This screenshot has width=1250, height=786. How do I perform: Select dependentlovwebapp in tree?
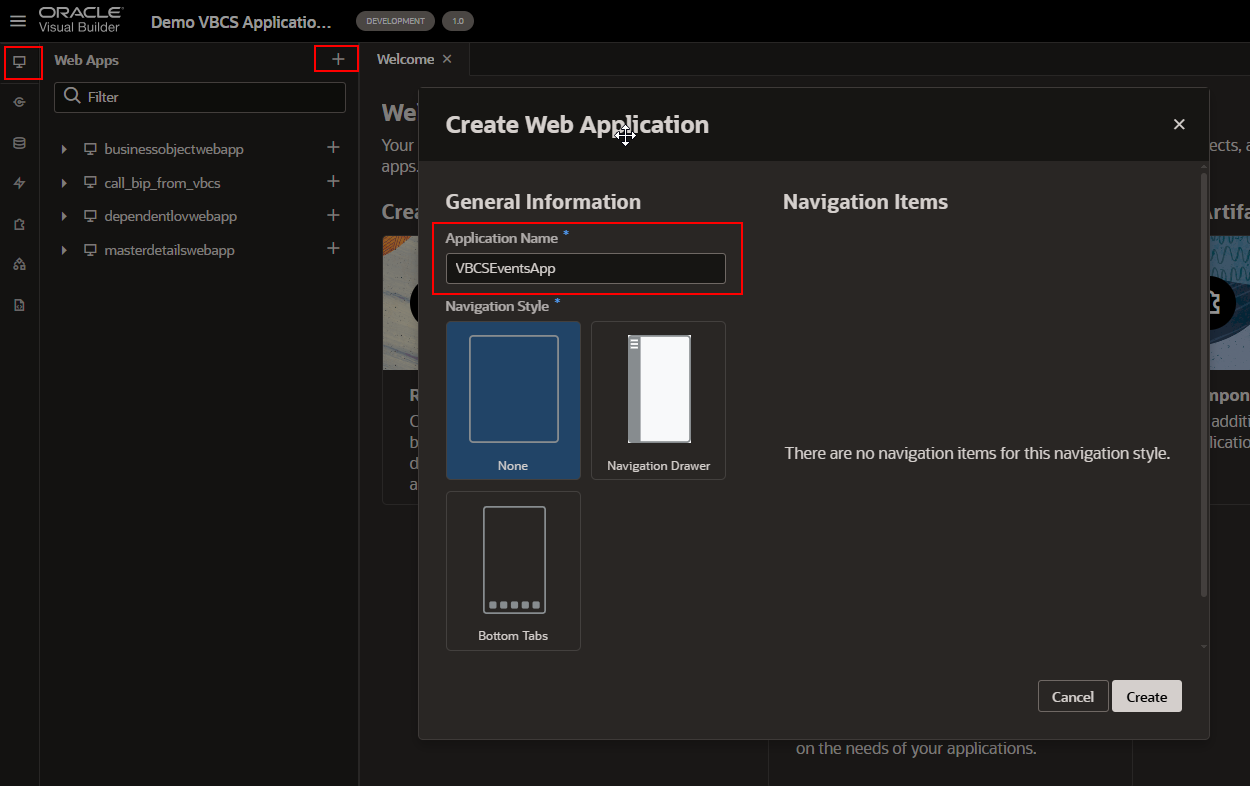171,216
